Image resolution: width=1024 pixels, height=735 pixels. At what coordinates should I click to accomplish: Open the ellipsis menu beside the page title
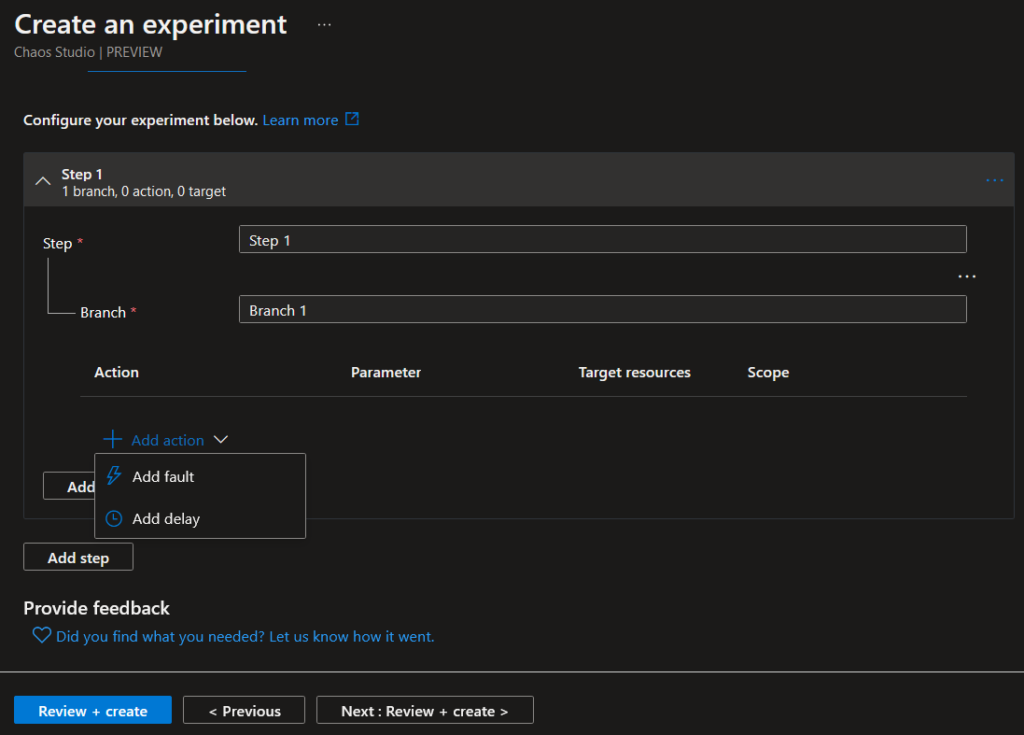[x=325, y=25]
